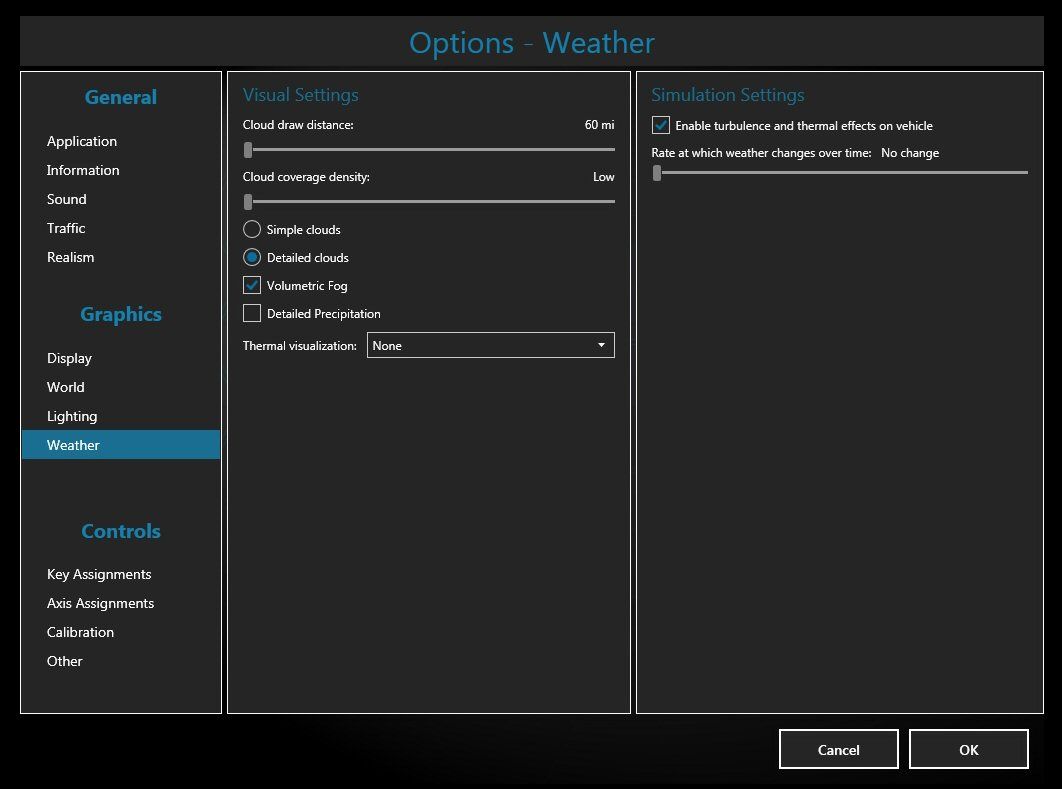Viewport: 1062px width, 789px height.
Task: Click the Graphics section heading
Action: pos(121,314)
